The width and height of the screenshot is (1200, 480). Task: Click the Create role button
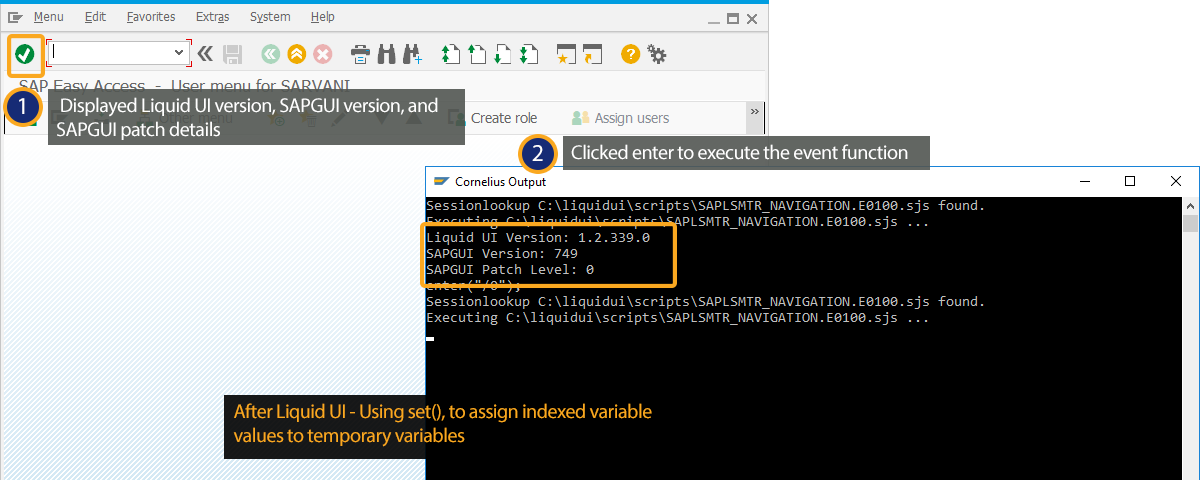click(x=493, y=118)
